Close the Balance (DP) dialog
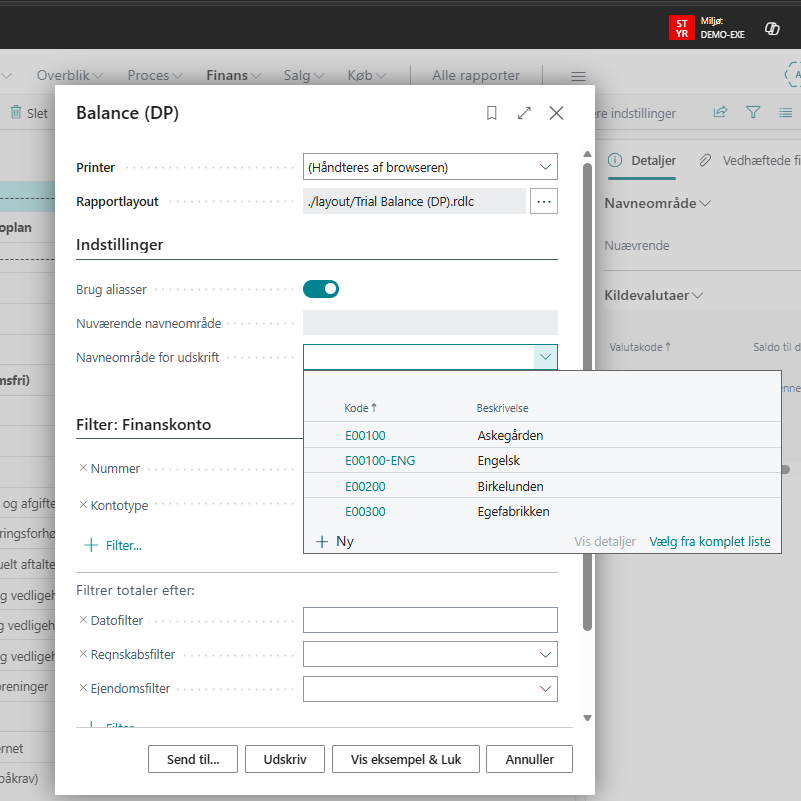801x801 pixels. pyautogui.click(x=556, y=113)
